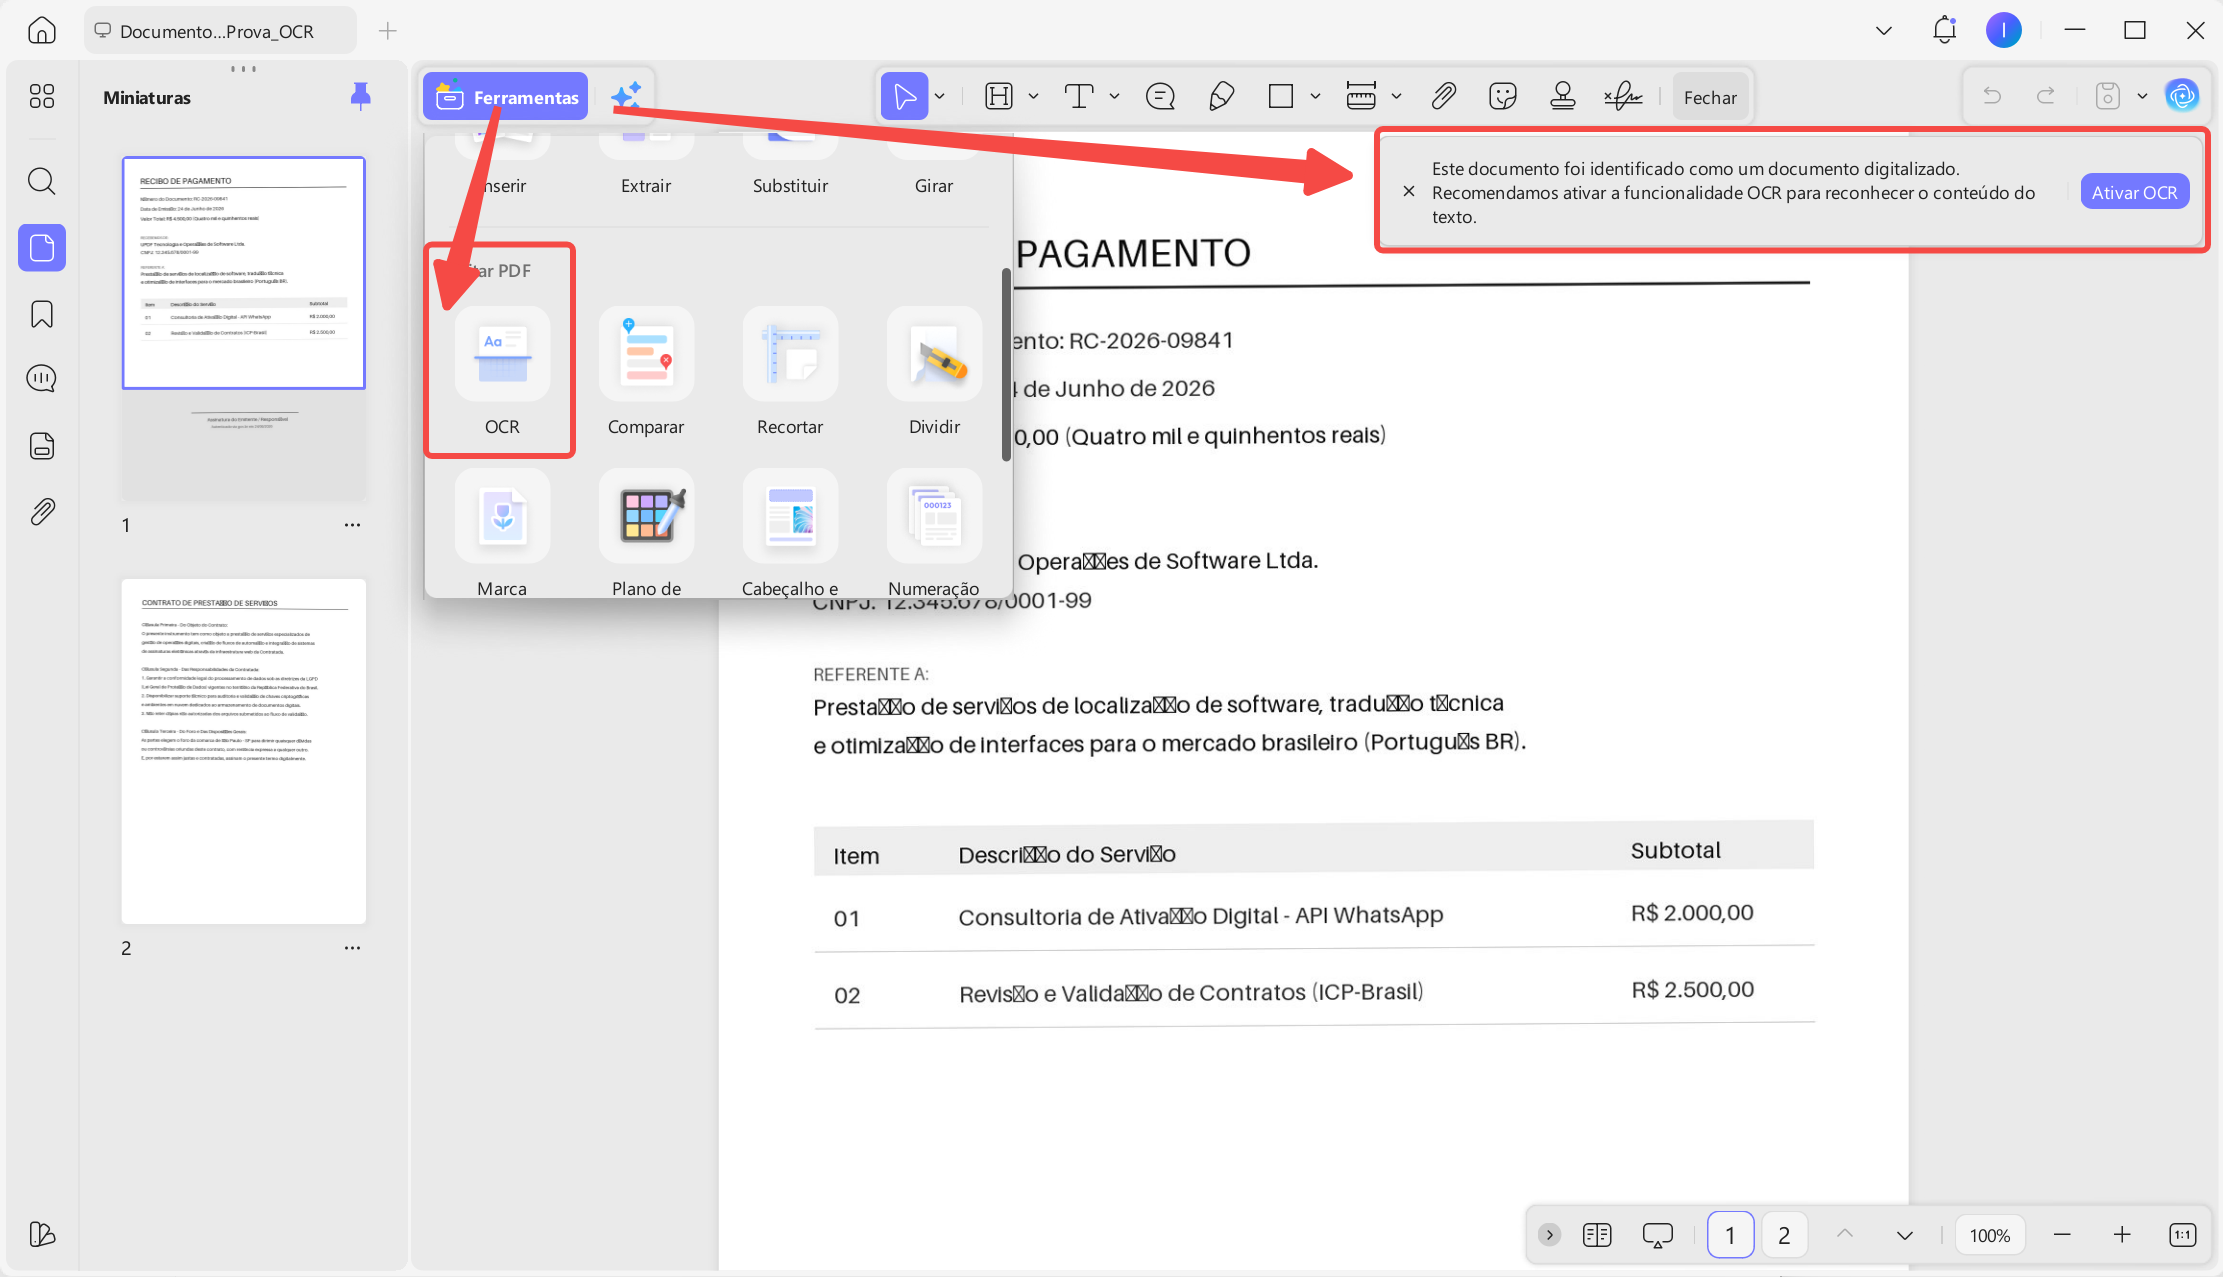Screen dimensions: 2223x1277
Task: Expand the shape tool dropdown arrow
Action: click(x=1315, y=97)
